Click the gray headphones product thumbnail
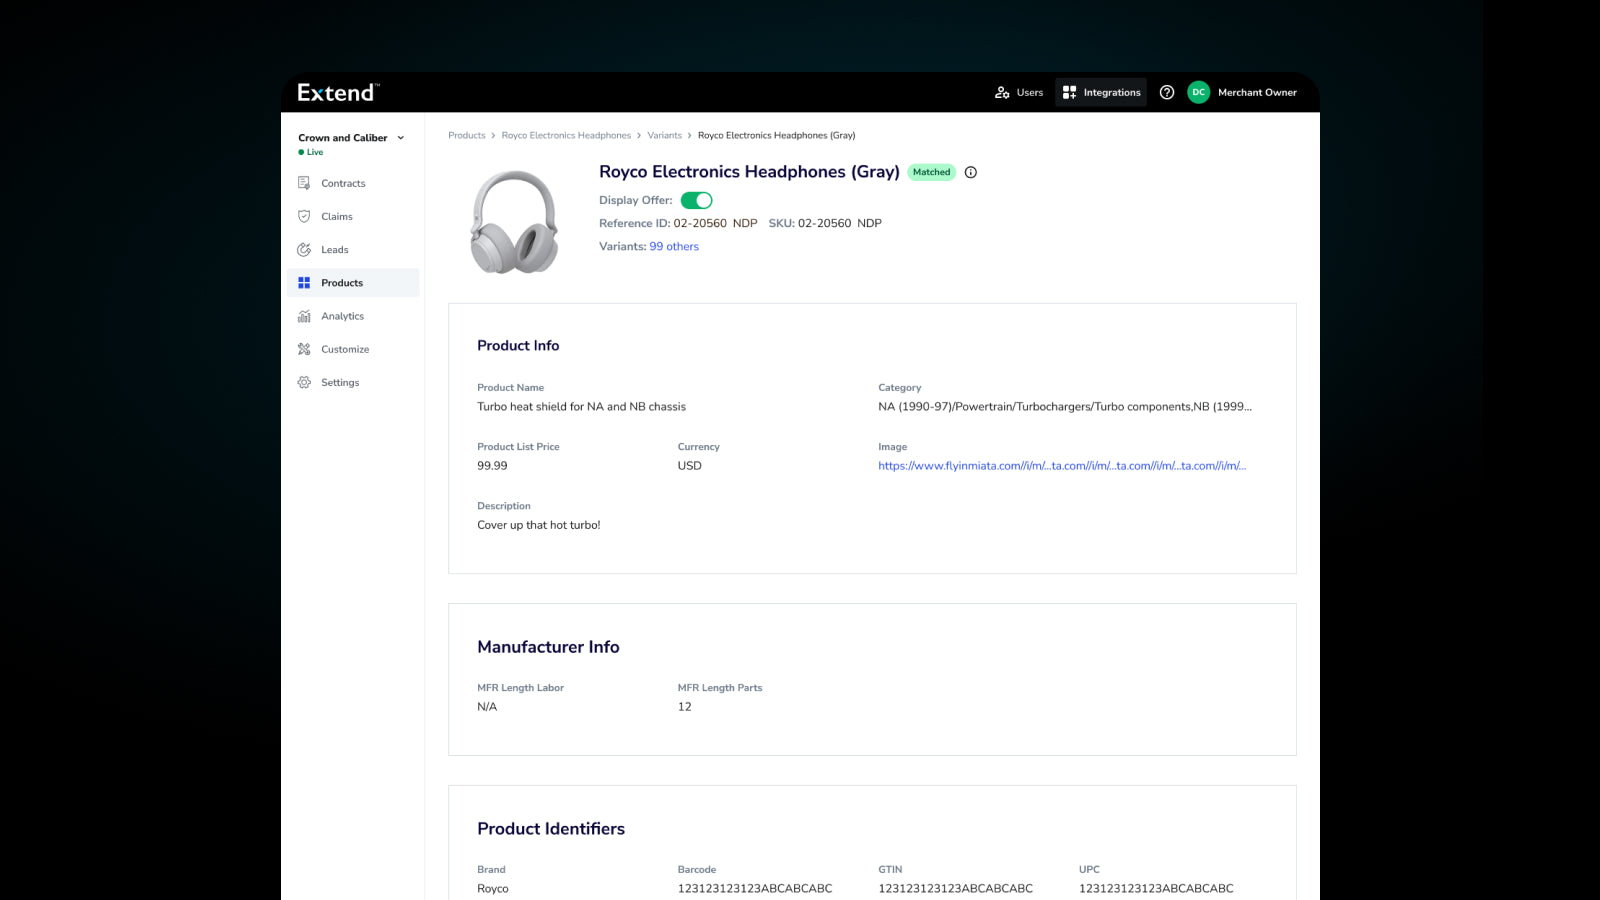The height and width of the screenshot is (900, 1600). click(x=514, y=222)
